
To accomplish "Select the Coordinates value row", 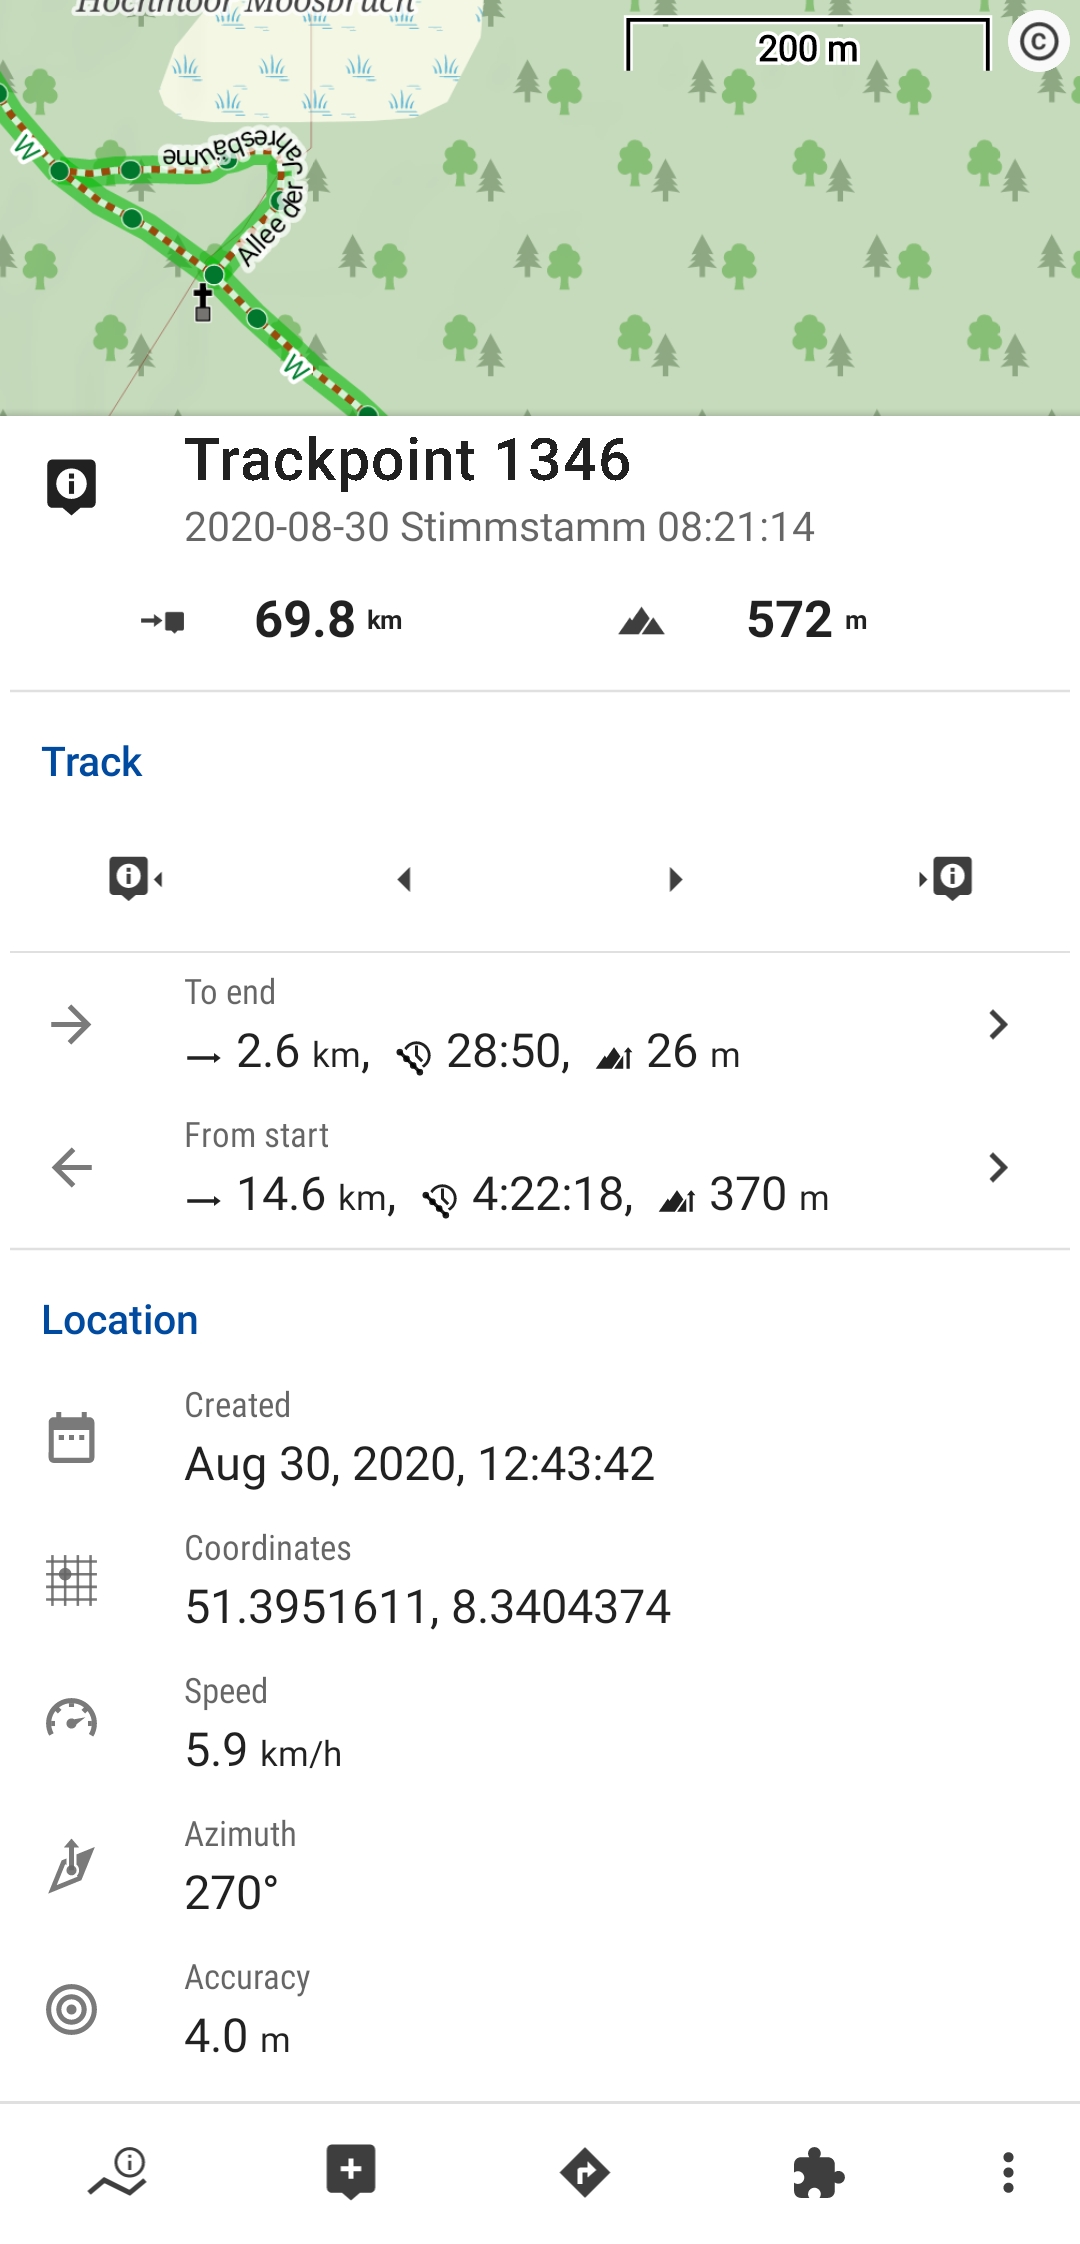I will [428, 1607].
